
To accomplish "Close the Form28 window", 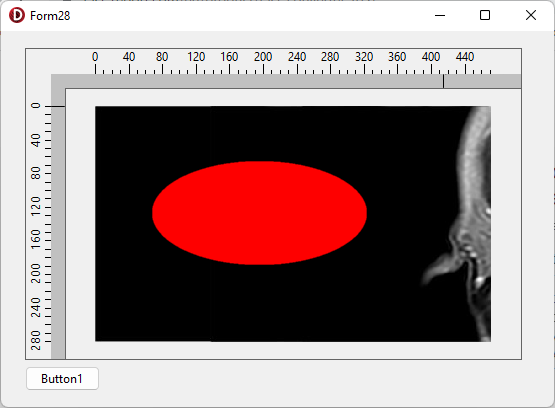I will (x=531, y=16).
